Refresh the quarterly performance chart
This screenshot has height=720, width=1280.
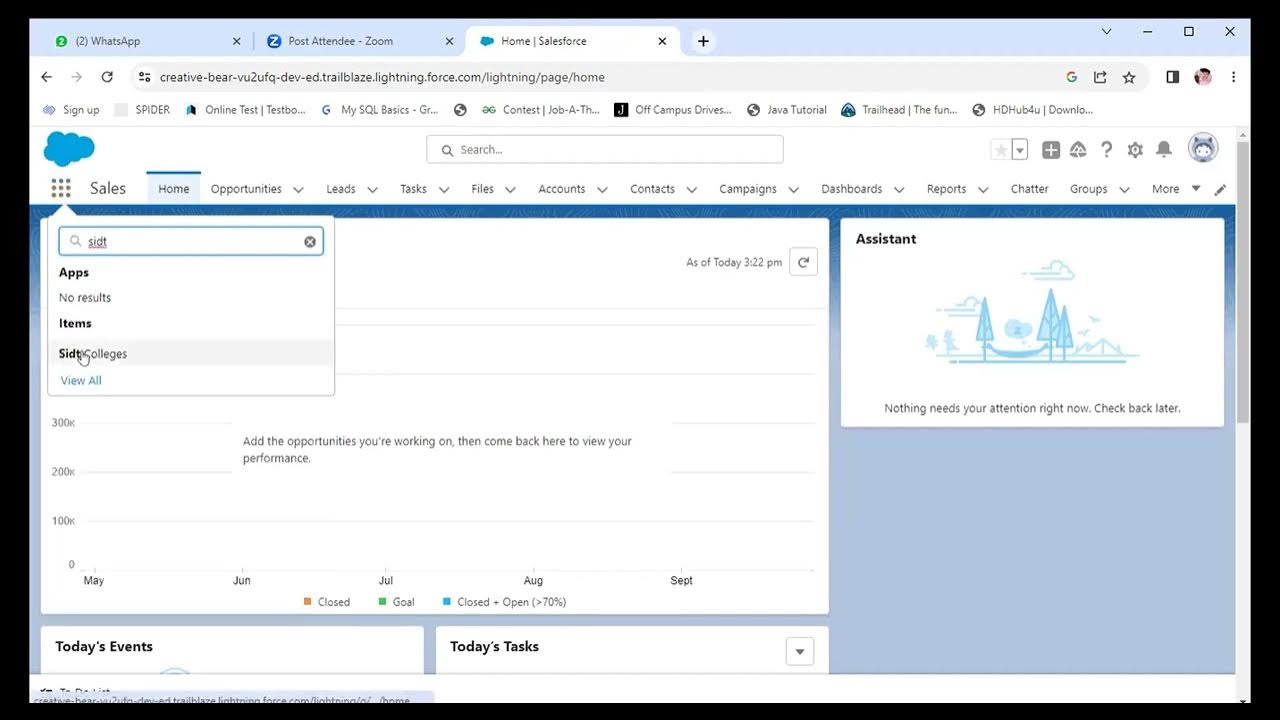pyautogui.click(x=803, y=262)
